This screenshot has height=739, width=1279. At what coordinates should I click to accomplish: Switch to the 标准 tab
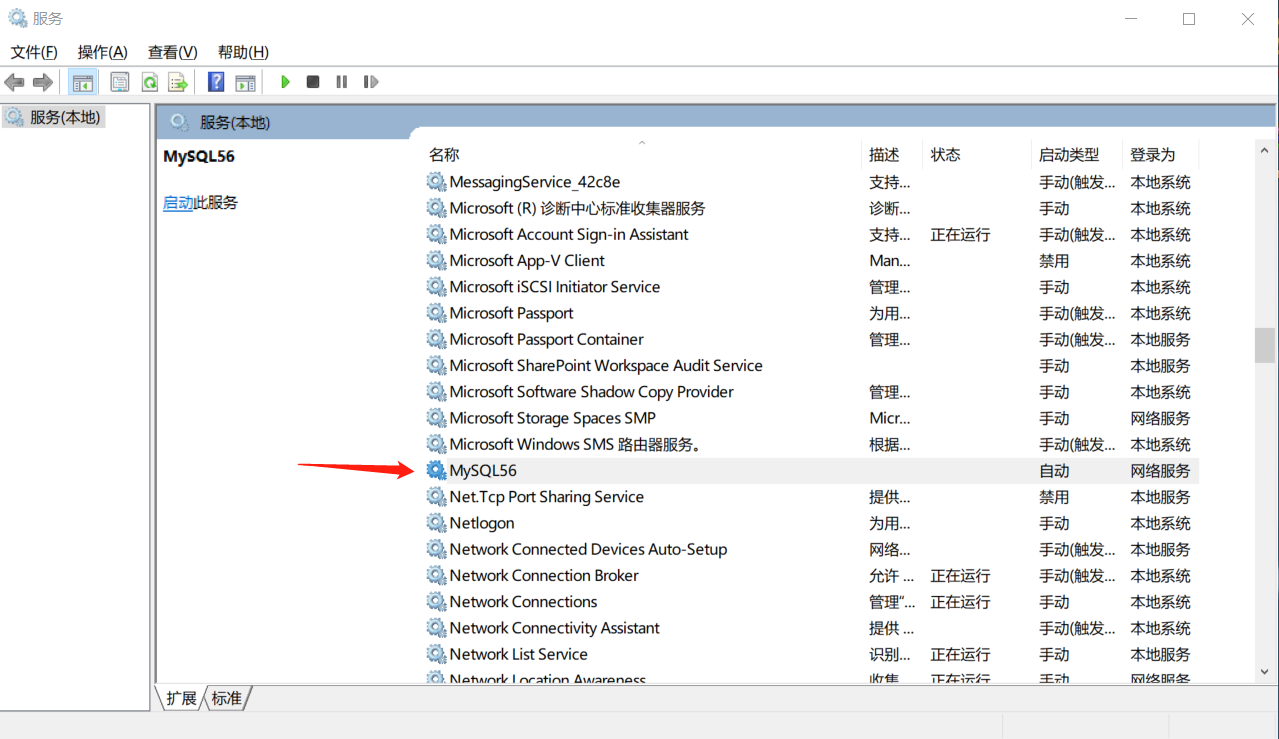[227, 698]
